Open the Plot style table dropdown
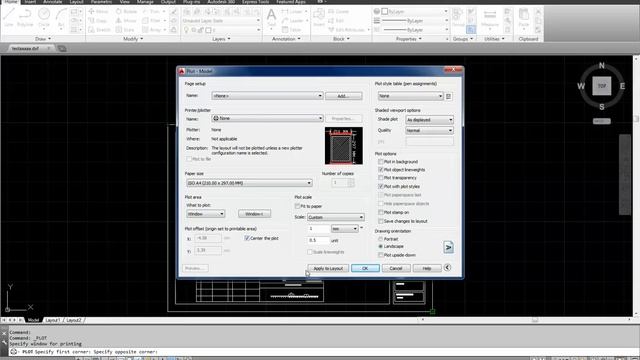Image resolution: width=640 pixels, height=360 pixels. (410, 96)
